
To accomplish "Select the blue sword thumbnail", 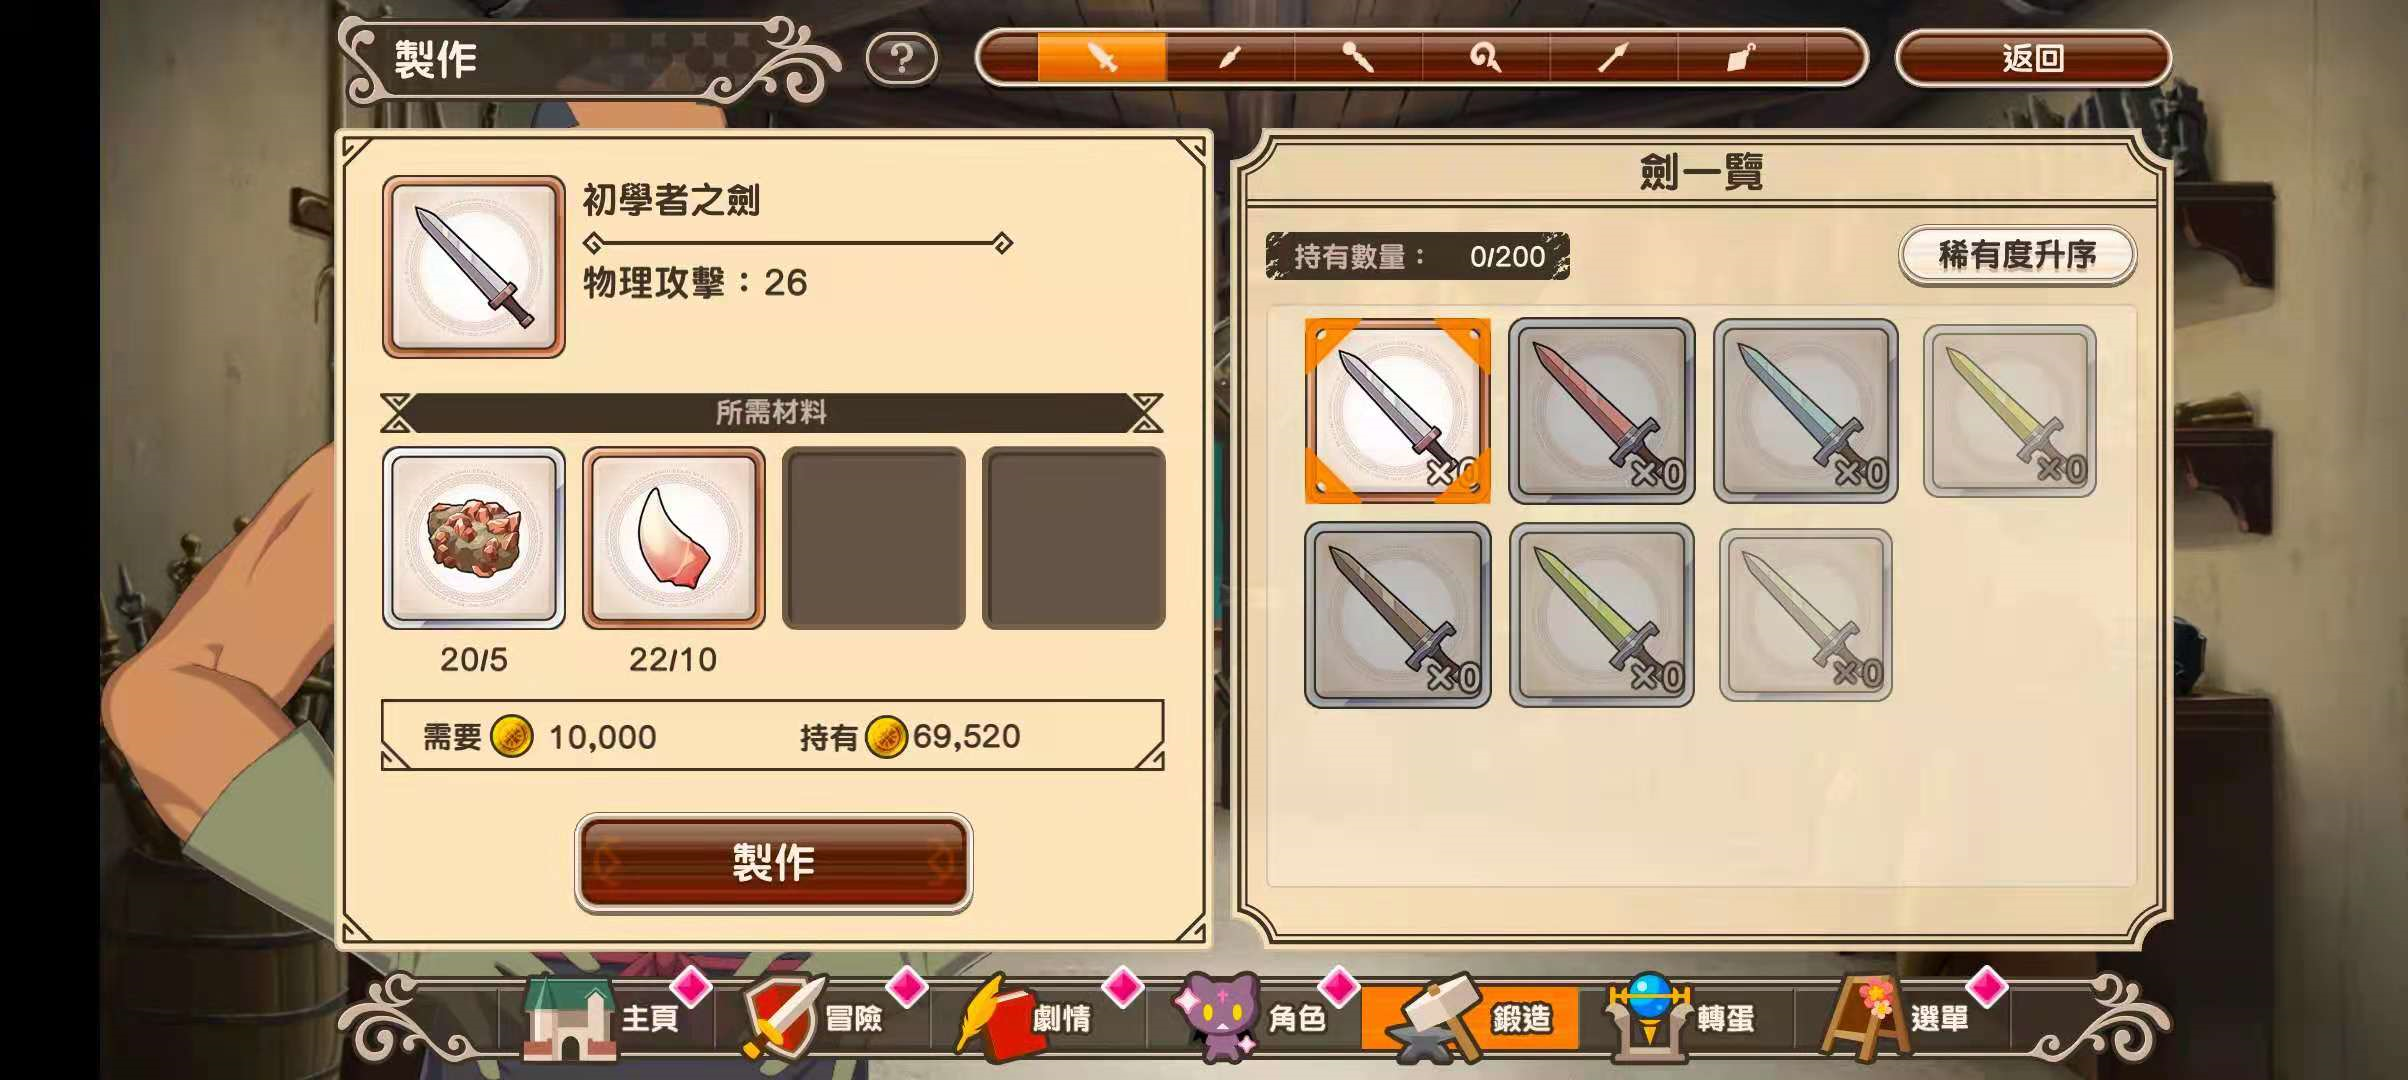I will [x=1805, y=411].
